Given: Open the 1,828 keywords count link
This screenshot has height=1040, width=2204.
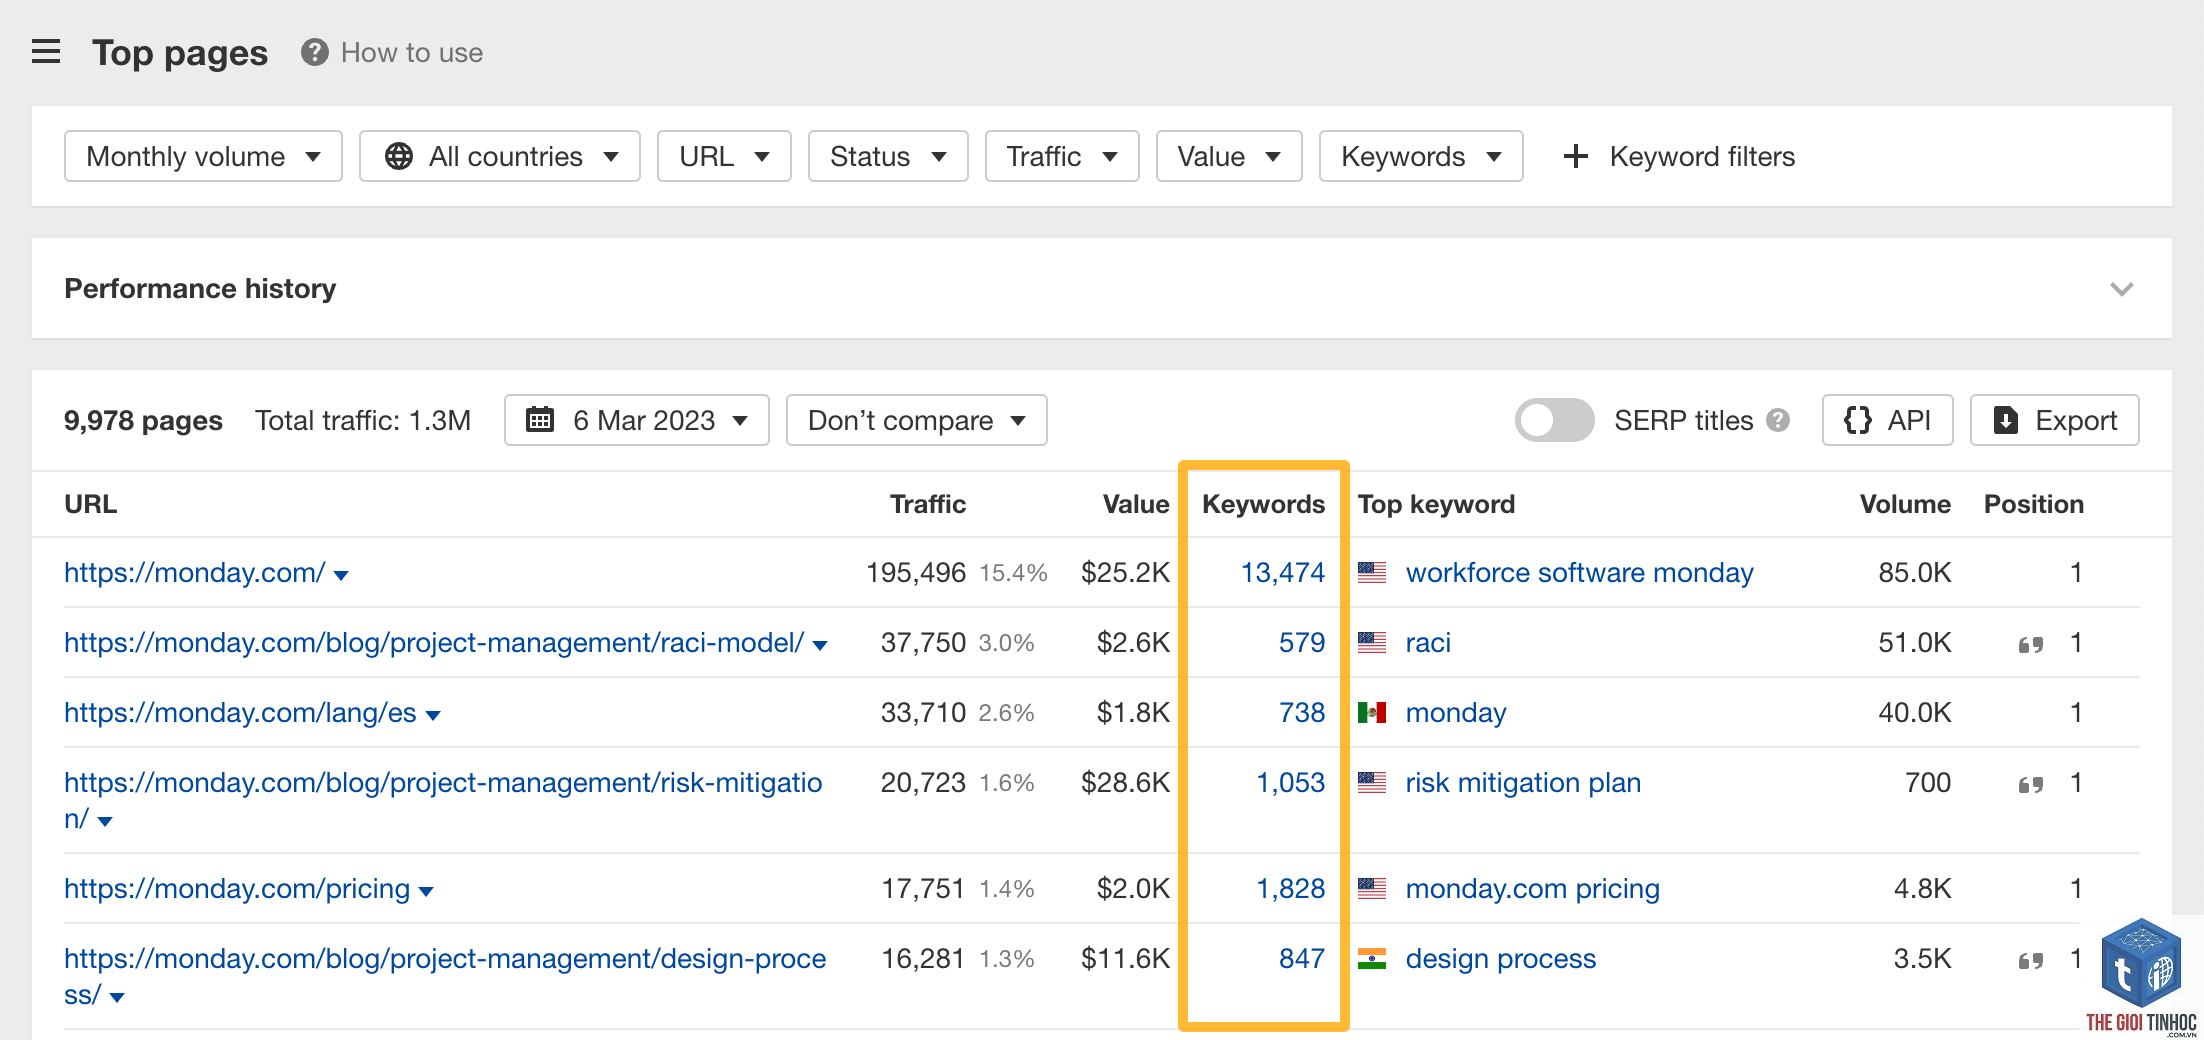Looking at the screenshot, I should (1290, 888).
